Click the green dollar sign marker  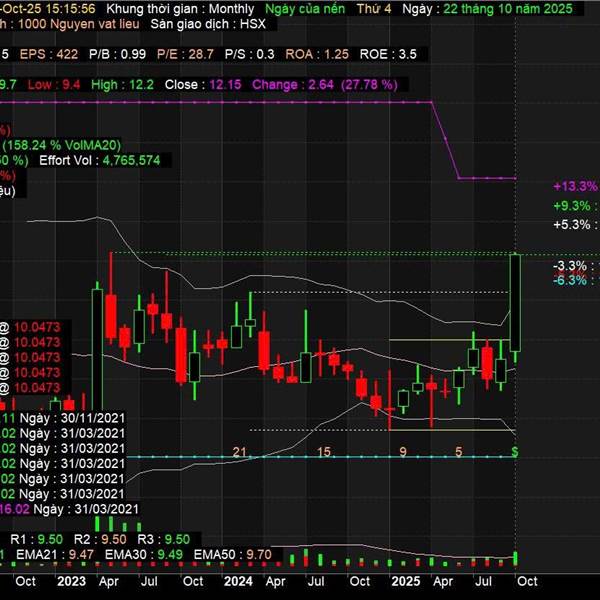coord(515,452)
